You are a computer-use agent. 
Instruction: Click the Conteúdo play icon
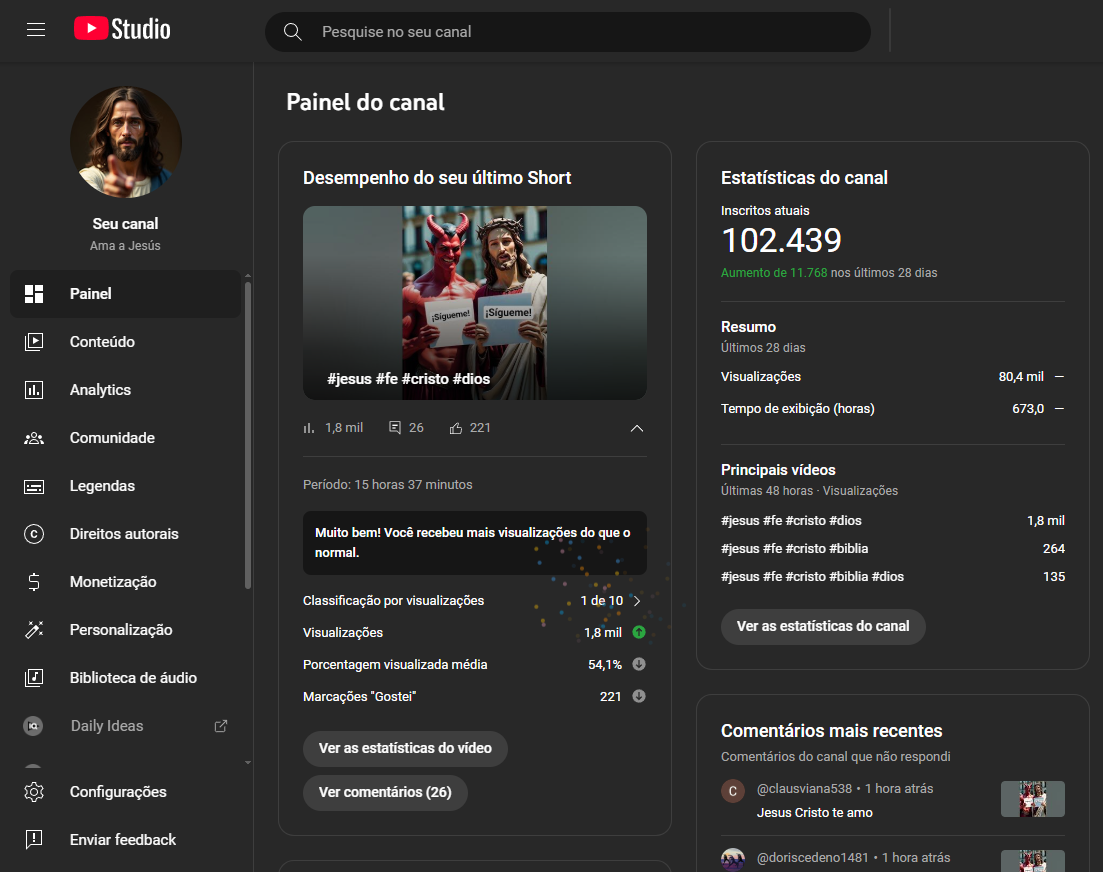tap(34, 342)
